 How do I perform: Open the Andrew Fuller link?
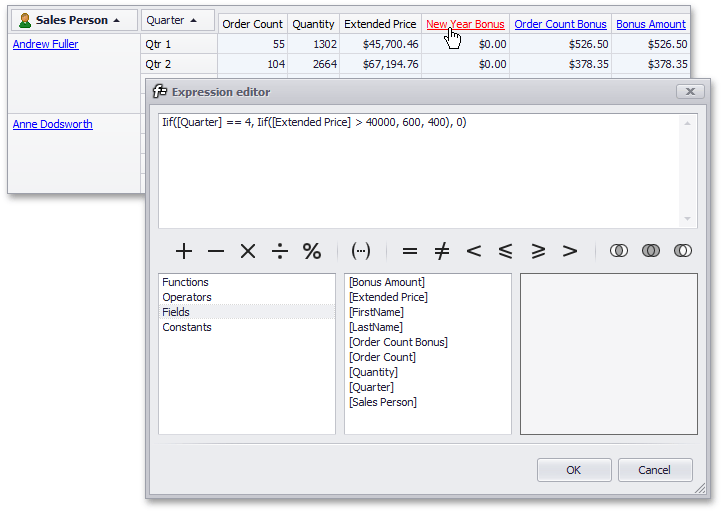pyautogui.click(x=45, y=44)
